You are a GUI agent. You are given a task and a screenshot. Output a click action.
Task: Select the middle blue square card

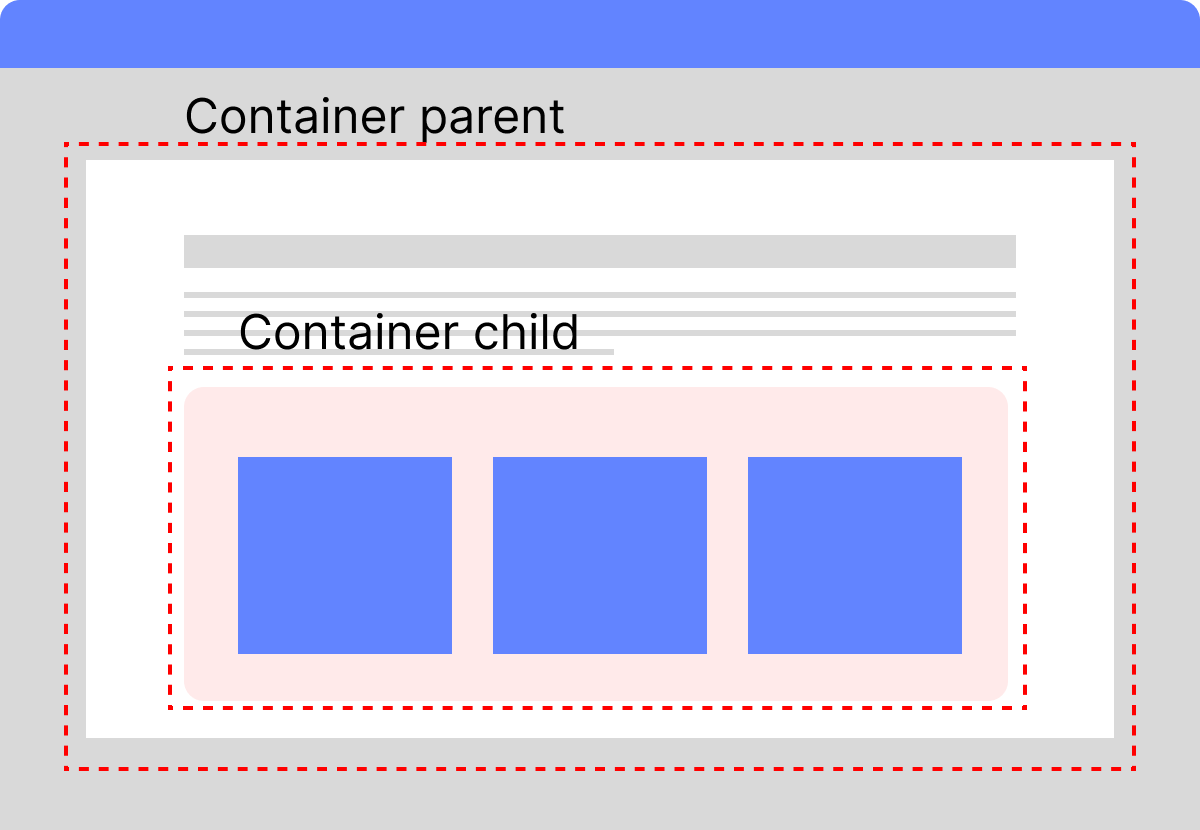click(600, 555)
